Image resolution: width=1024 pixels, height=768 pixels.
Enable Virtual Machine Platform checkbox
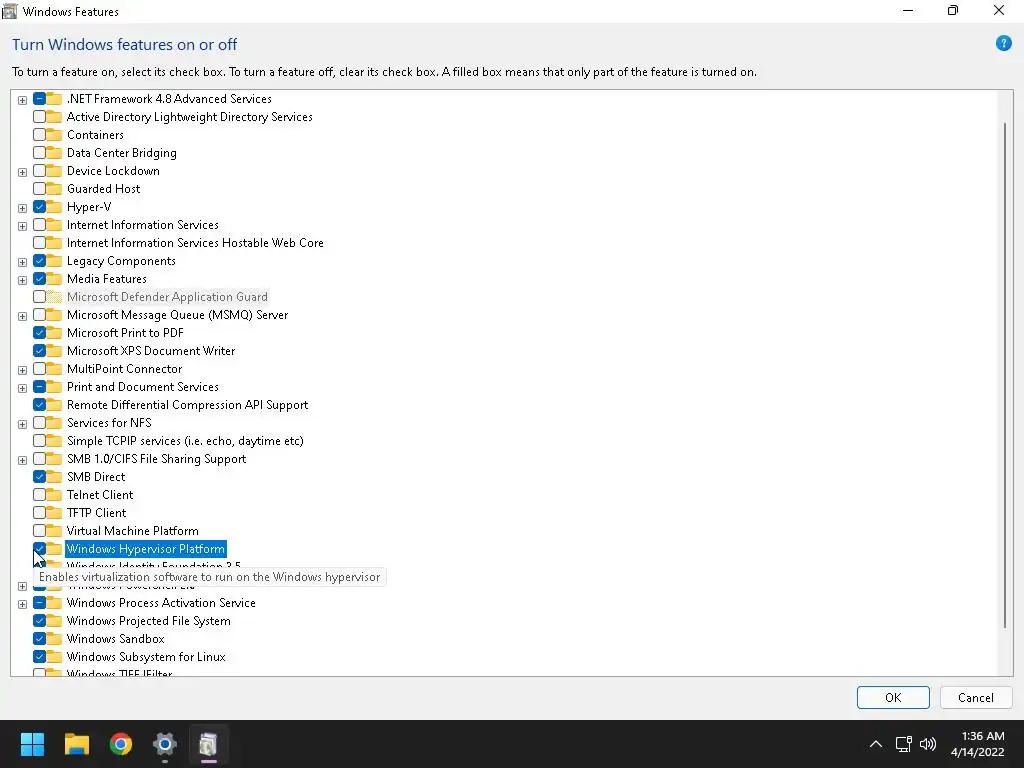coord(39,531)
